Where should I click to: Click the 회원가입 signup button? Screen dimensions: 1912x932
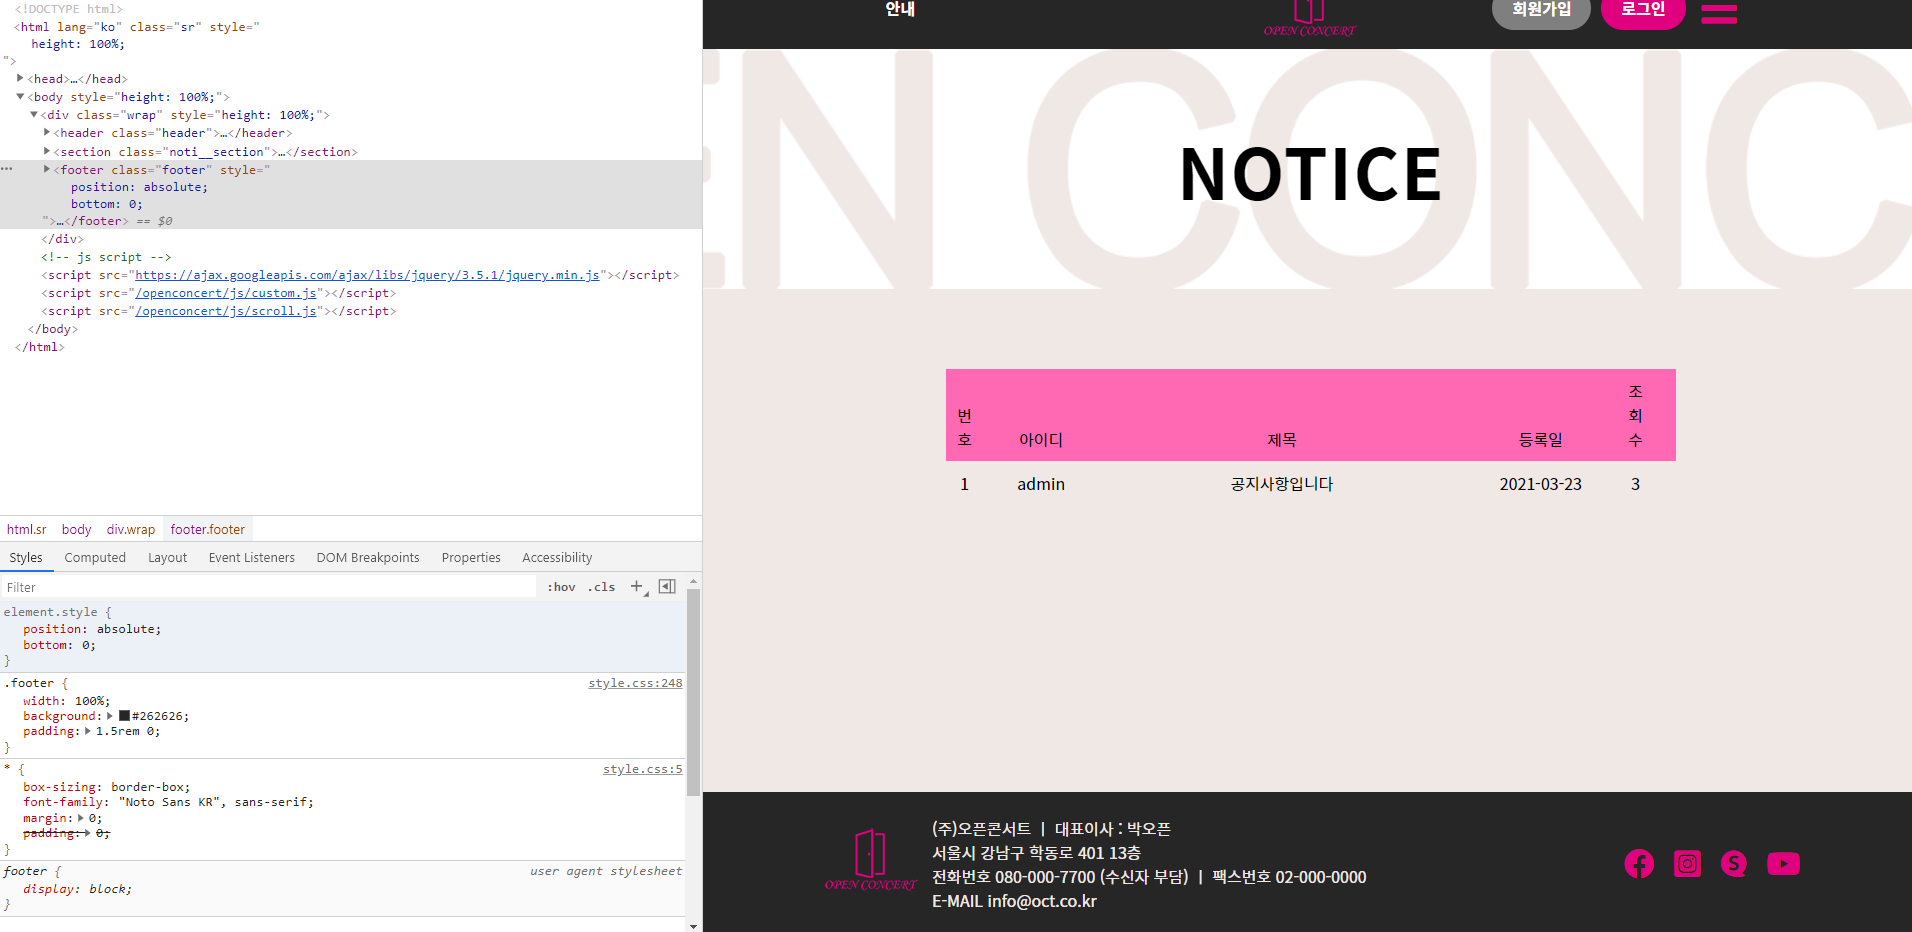[1541, 10]
